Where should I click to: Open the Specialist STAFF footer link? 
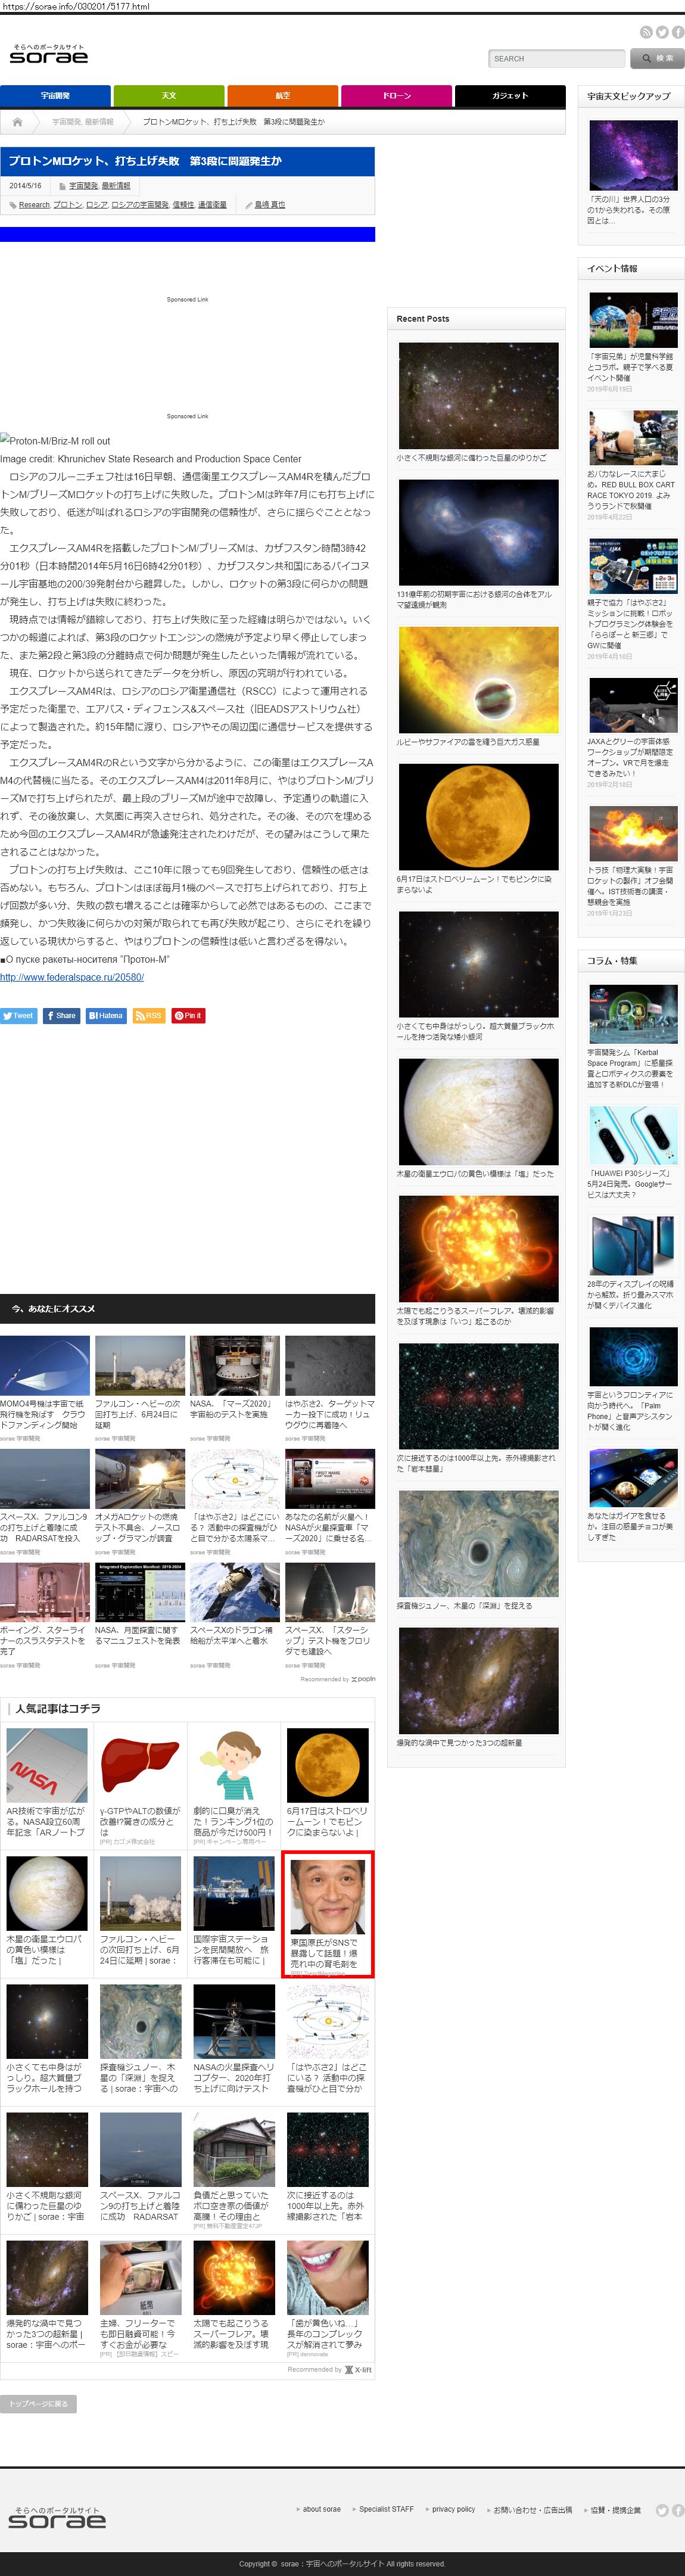tap(386, 2509)
